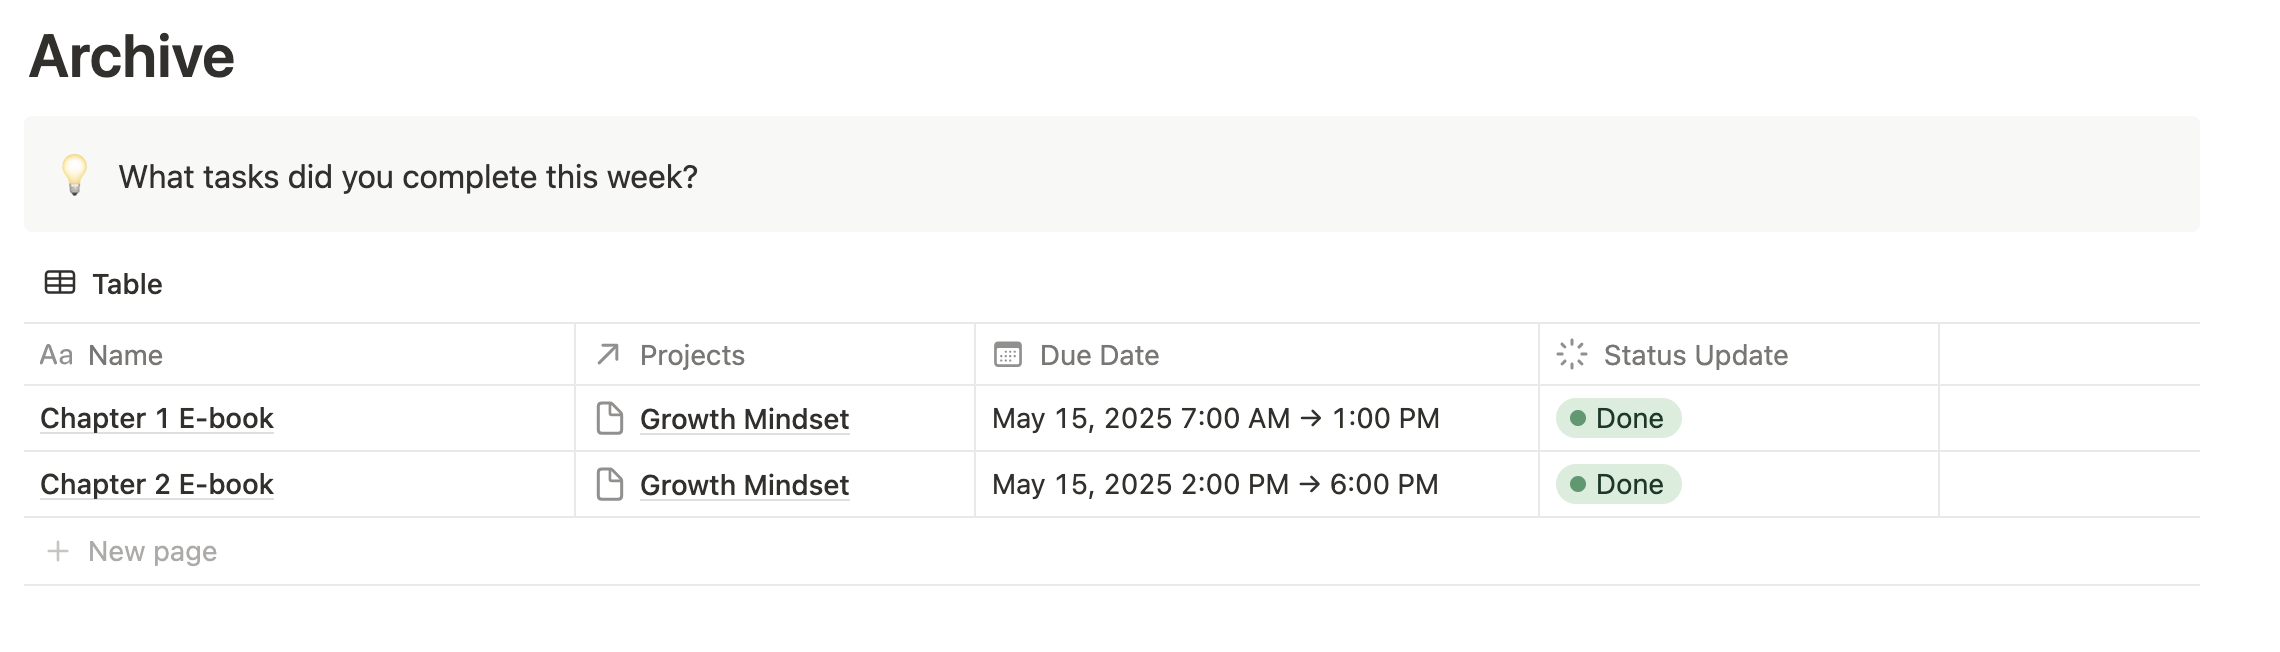Screen dimensions: 2280x652
Task: Click the Table view icon
Action: pyautogui.click(x=60, y=283)
